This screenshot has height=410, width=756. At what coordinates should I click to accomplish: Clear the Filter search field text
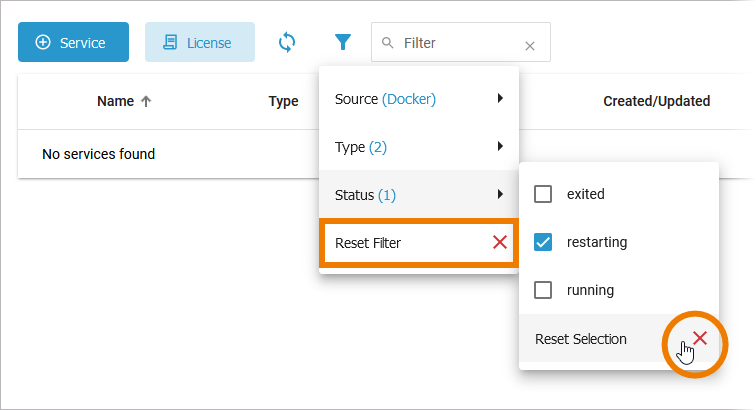[530, 45]
